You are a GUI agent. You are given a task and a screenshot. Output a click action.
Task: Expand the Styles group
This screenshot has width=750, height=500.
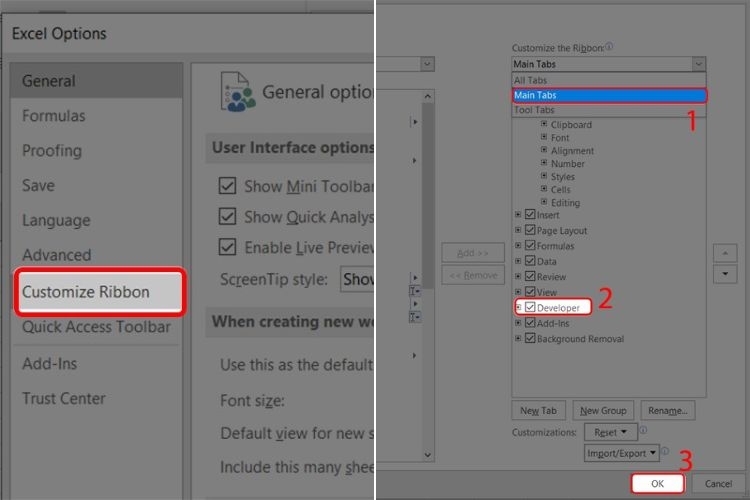coord(544,176)
